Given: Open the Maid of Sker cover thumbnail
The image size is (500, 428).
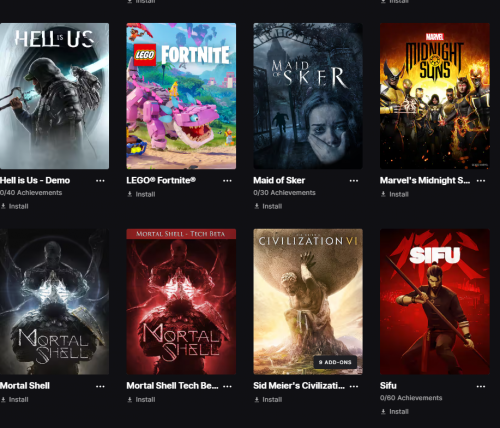Looking at the screenshot, I should [308, 96].
